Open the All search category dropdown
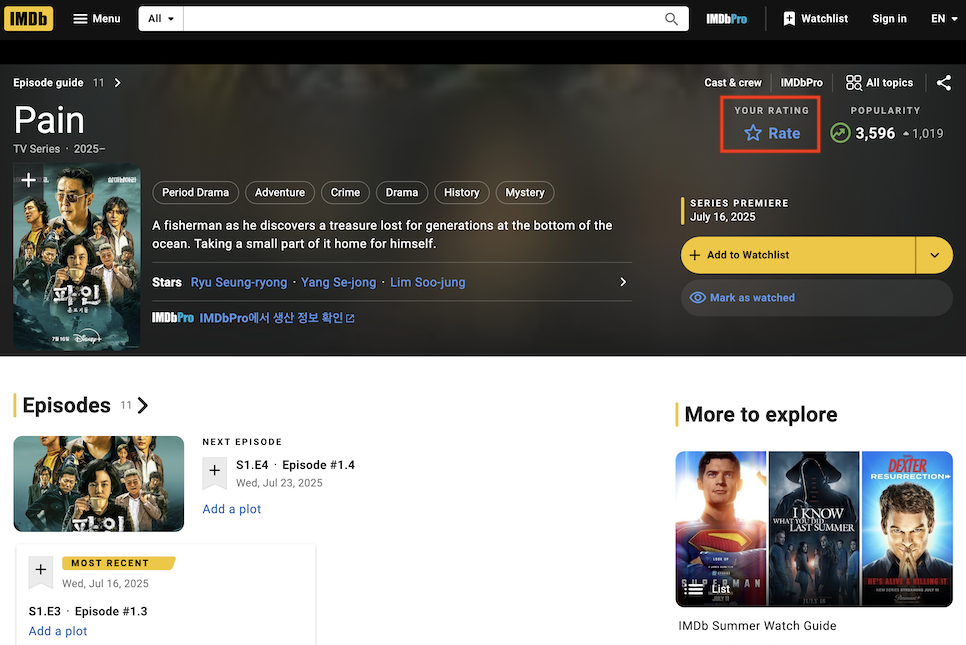Screen dimensions: 966x645 click(x=161, y=18)
